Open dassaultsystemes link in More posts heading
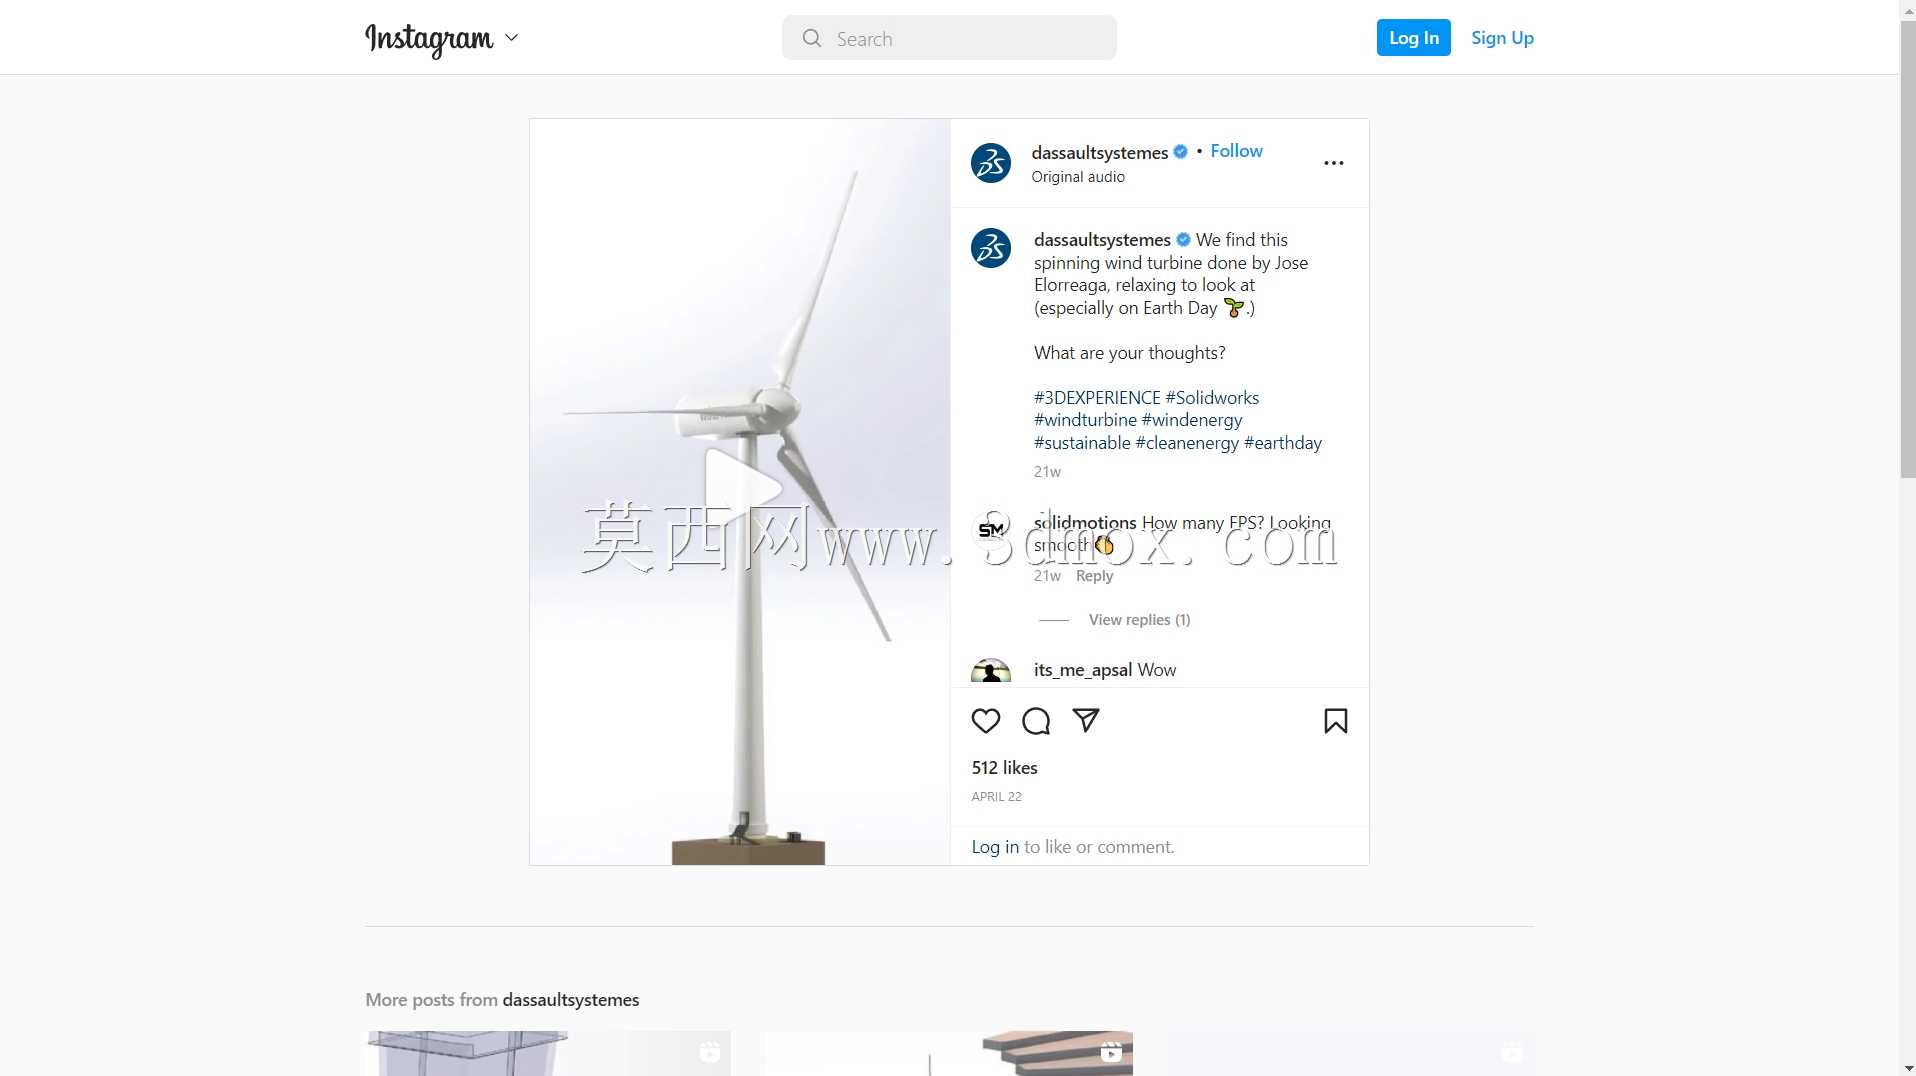The image size is (1916, 1076). tap(570, 1000)
